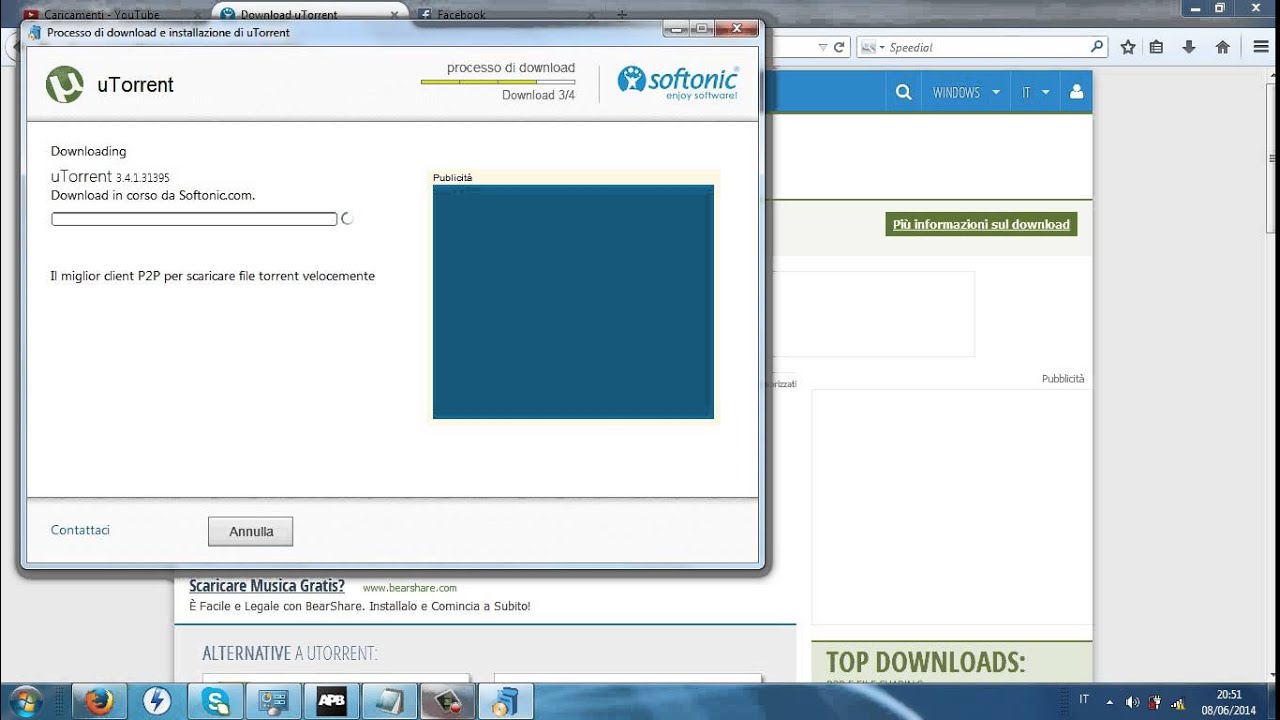Open the installer taskbar icon with disc
This screenshot has height=720, width=1280.
[x=505, y=701]
